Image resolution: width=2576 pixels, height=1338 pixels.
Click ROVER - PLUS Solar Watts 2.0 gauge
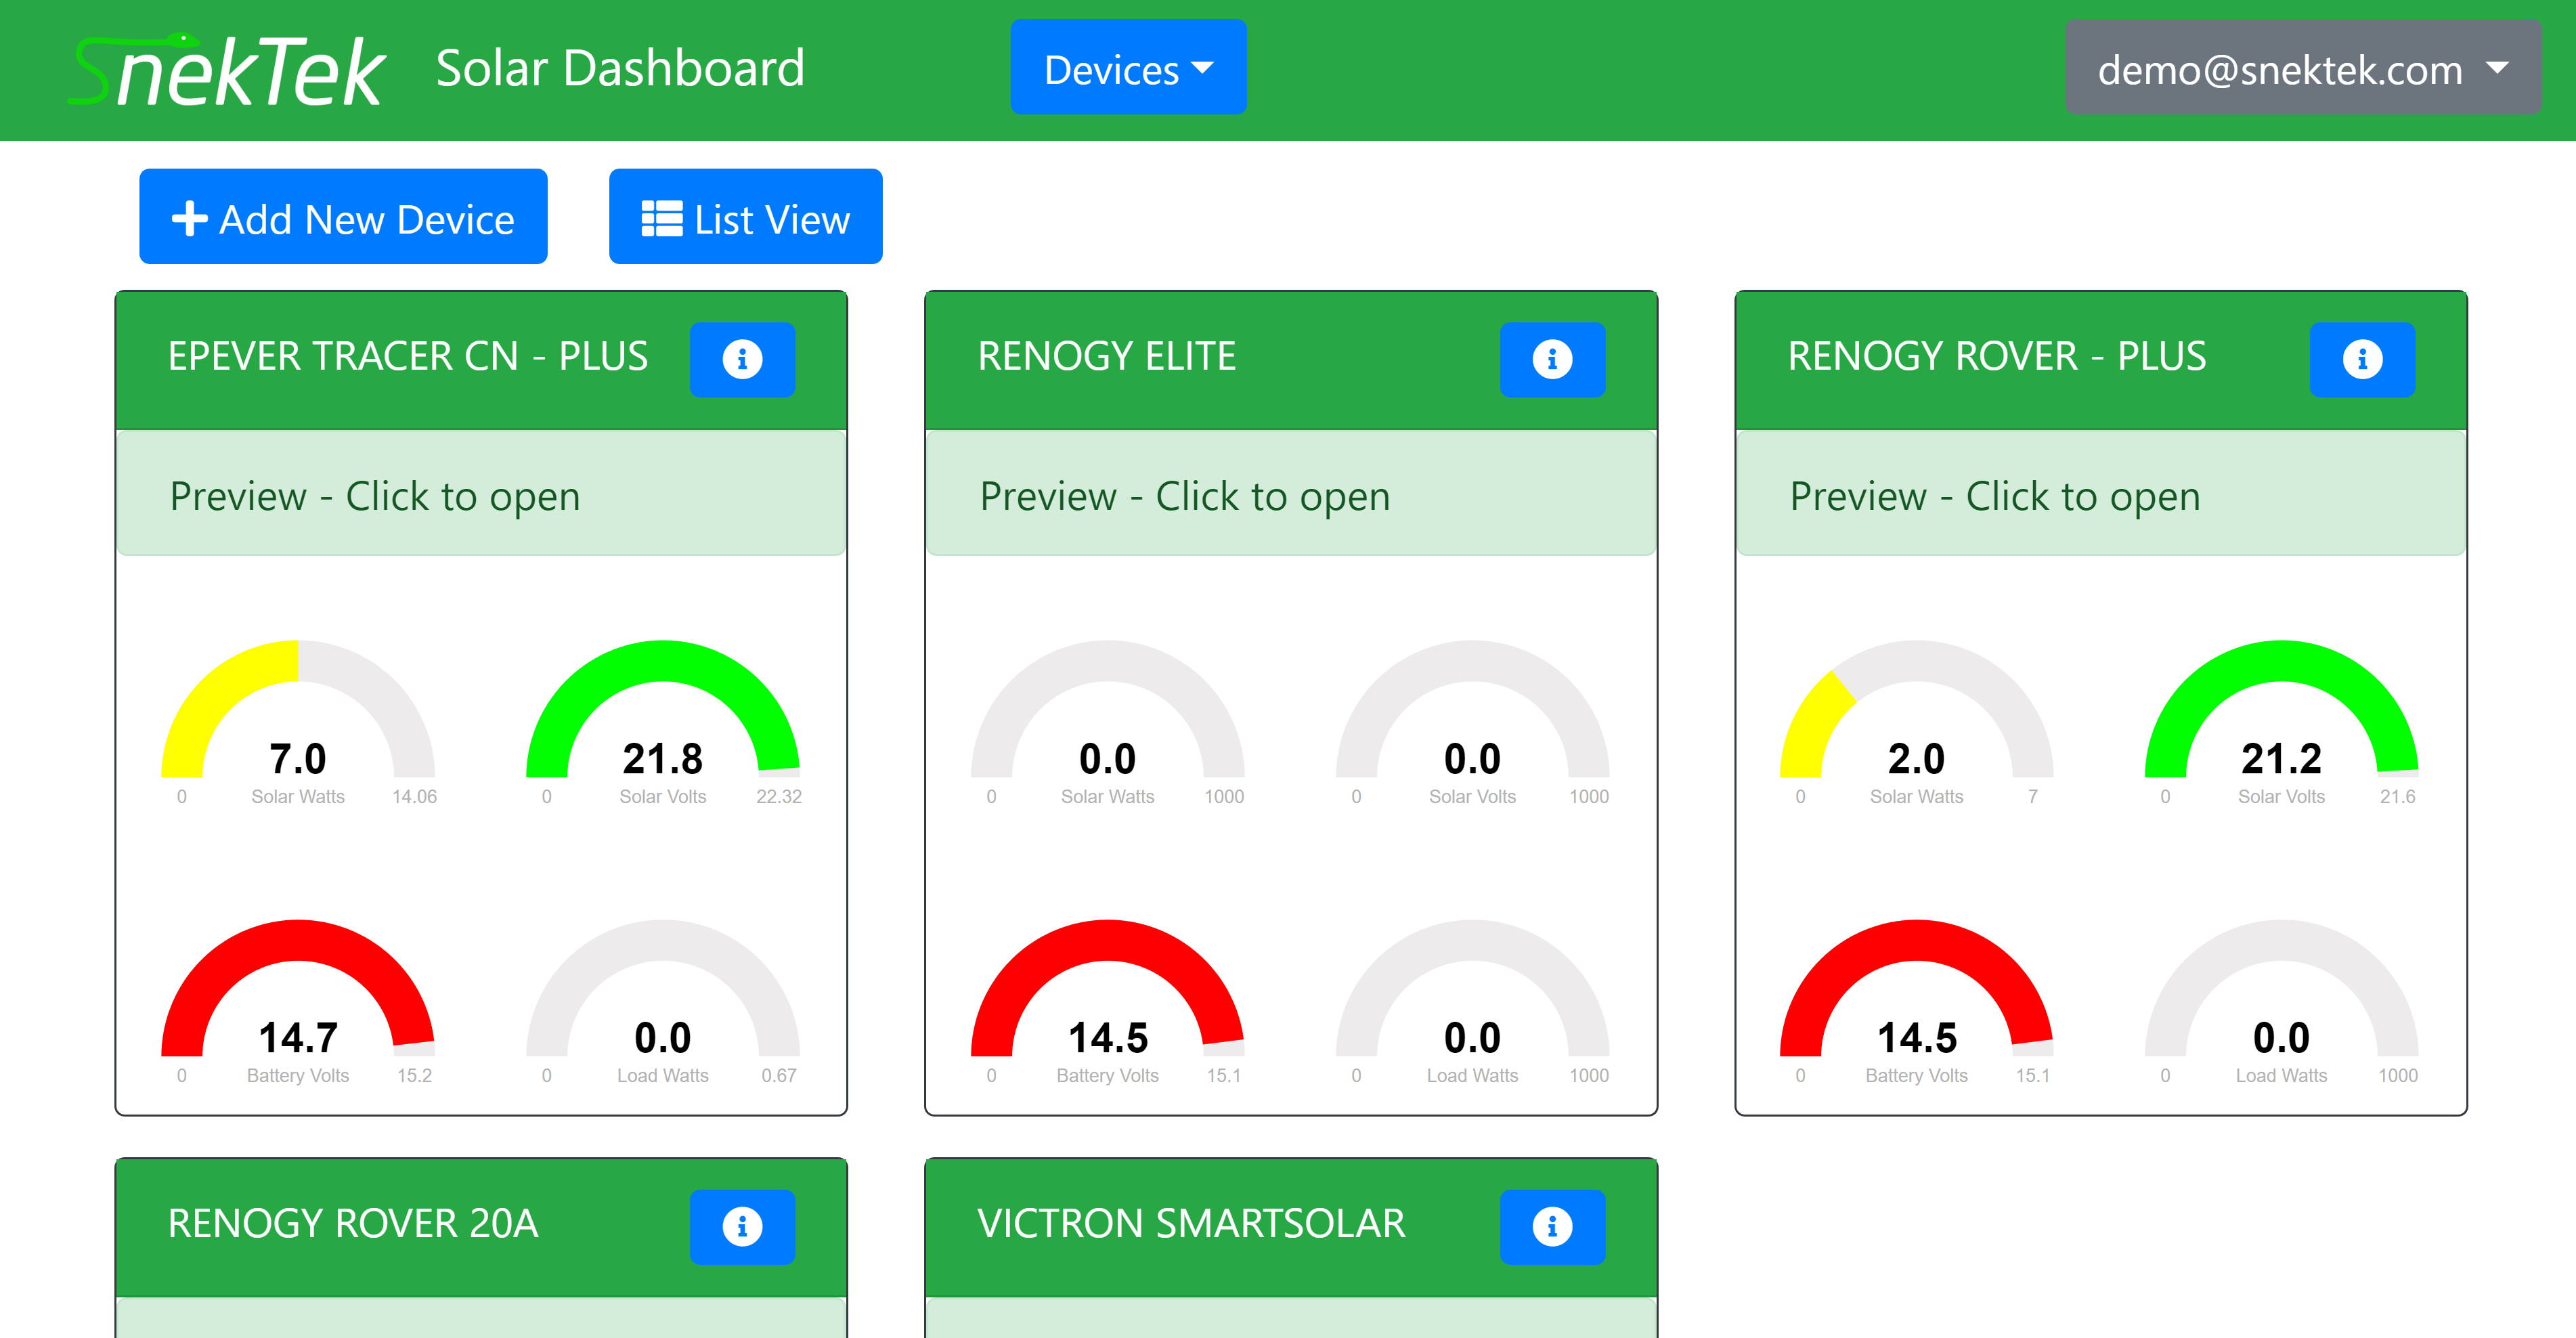point(1917,723)
